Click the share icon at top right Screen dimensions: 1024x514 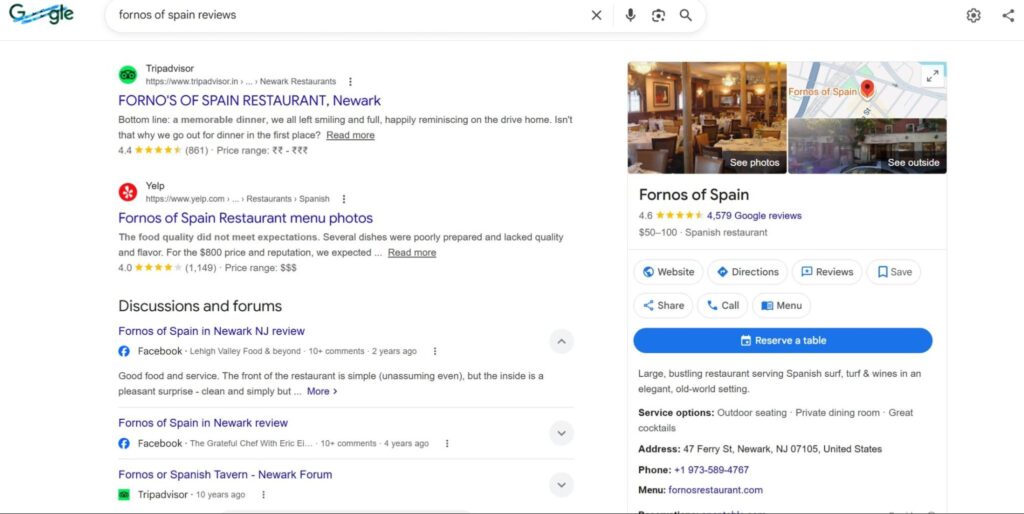pos(1007,15)
